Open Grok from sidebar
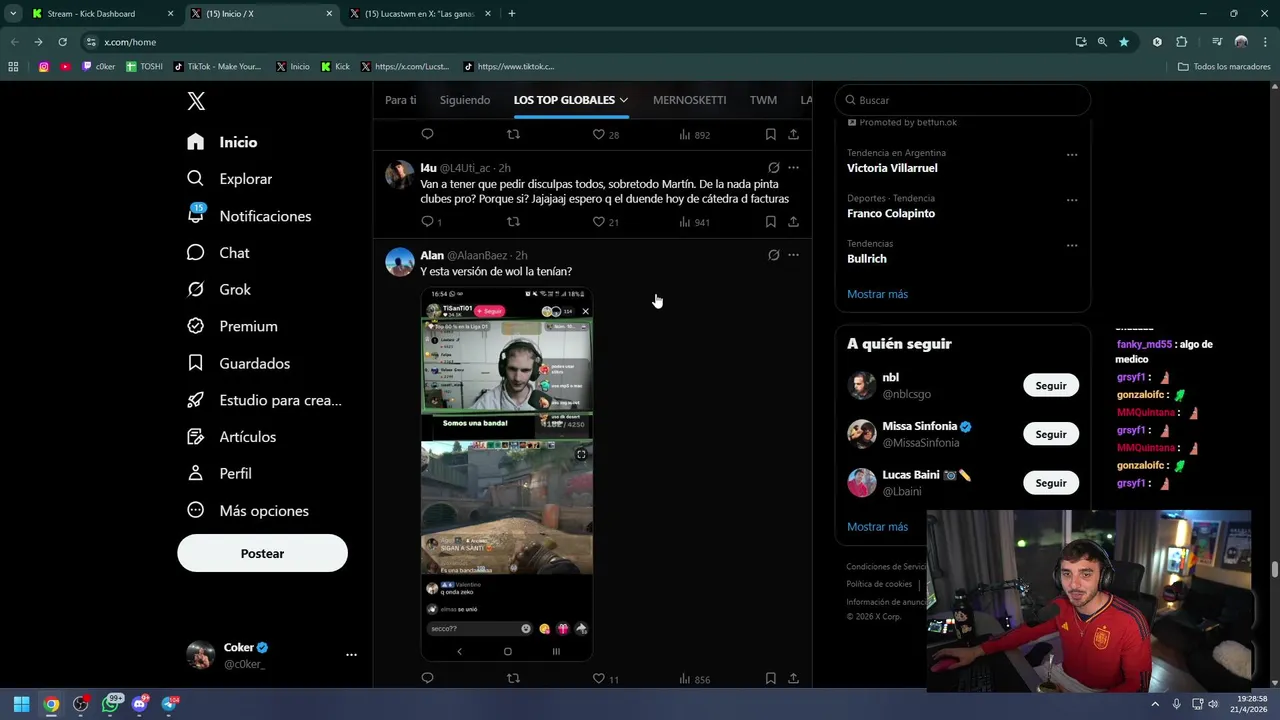The image size is (1280, 720). [219, 290]
